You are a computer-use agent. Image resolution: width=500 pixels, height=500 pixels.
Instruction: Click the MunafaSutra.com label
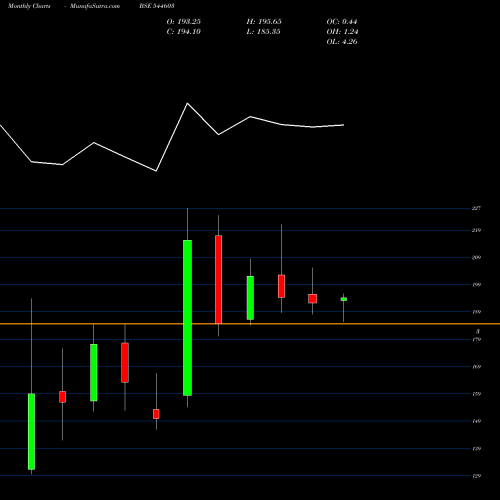(x=95, y=6)
